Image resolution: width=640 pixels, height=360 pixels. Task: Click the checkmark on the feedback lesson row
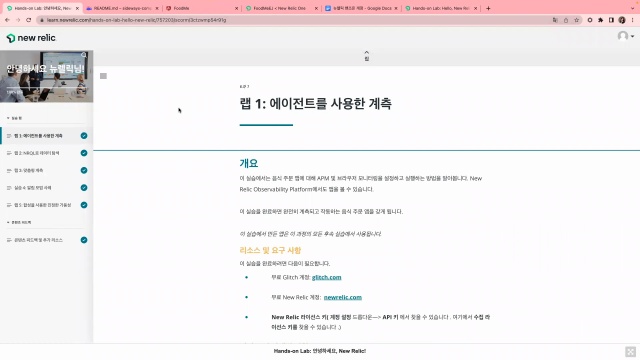click(84, 240)
